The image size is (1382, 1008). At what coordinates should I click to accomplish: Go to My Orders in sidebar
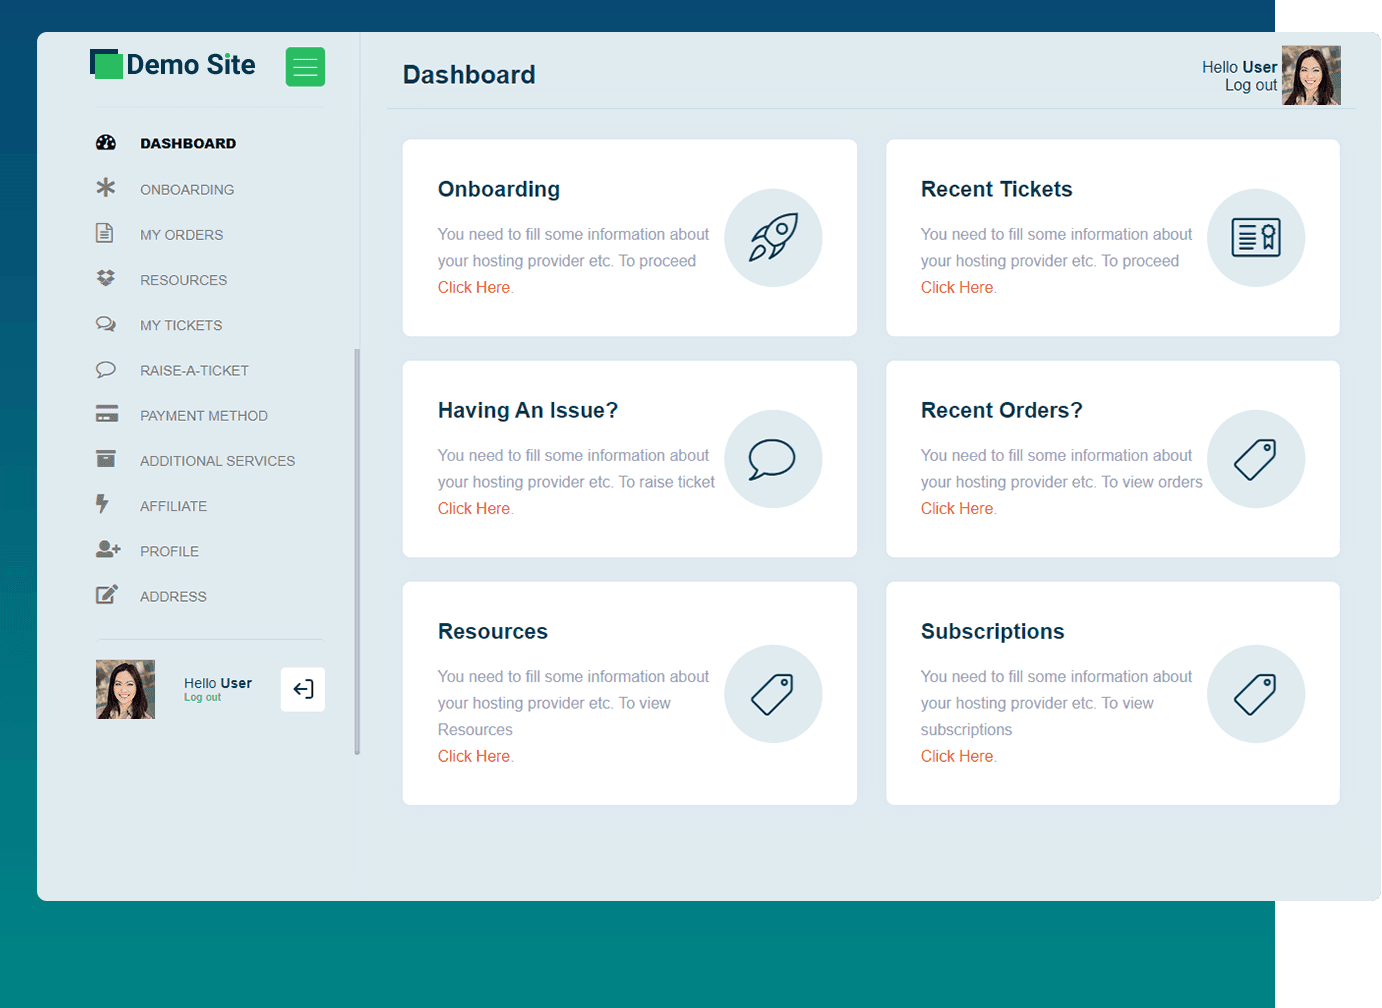pyautogui.click(x=181, y=235)
